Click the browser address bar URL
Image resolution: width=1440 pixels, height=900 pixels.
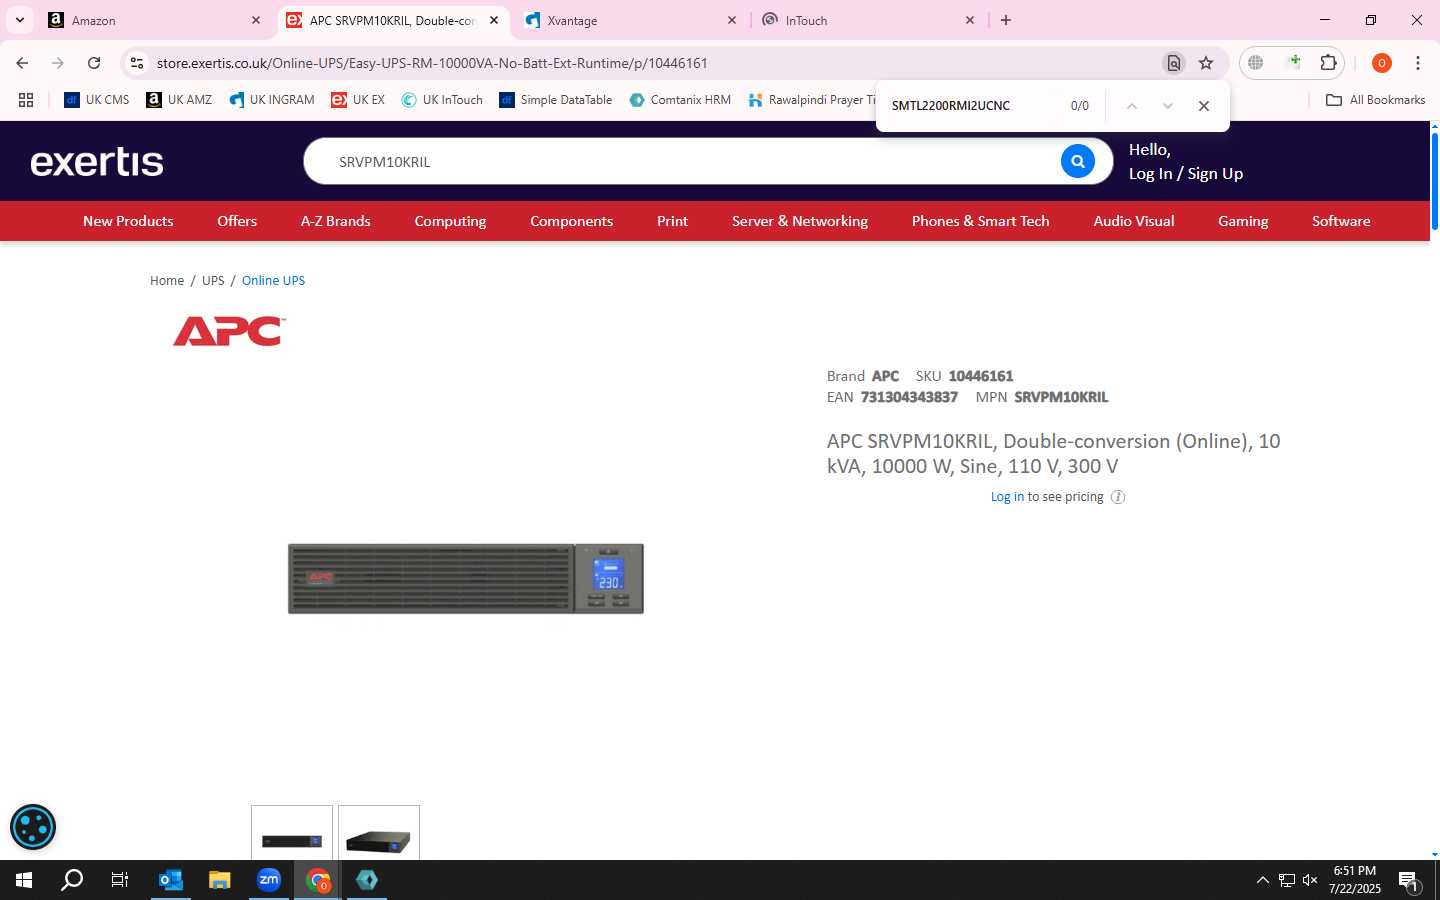432,63
